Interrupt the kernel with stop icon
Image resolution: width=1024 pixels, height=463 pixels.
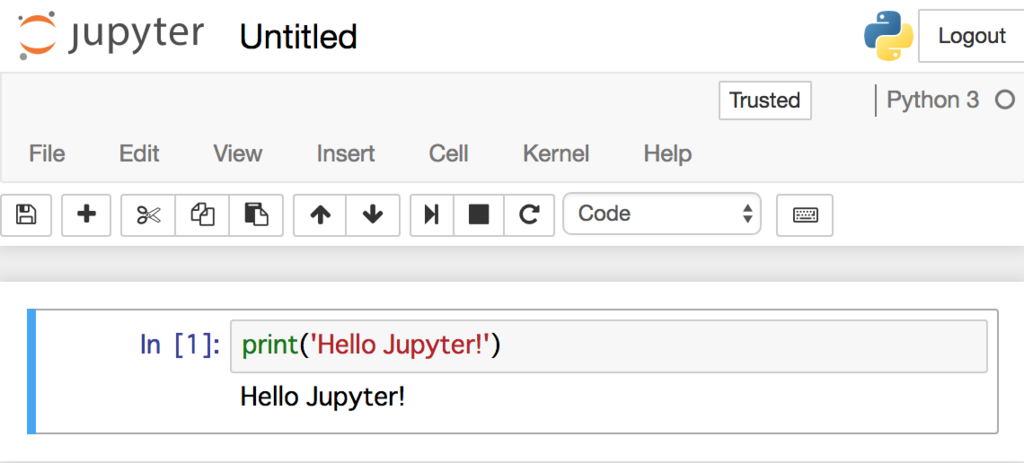[x=479, y=214]
